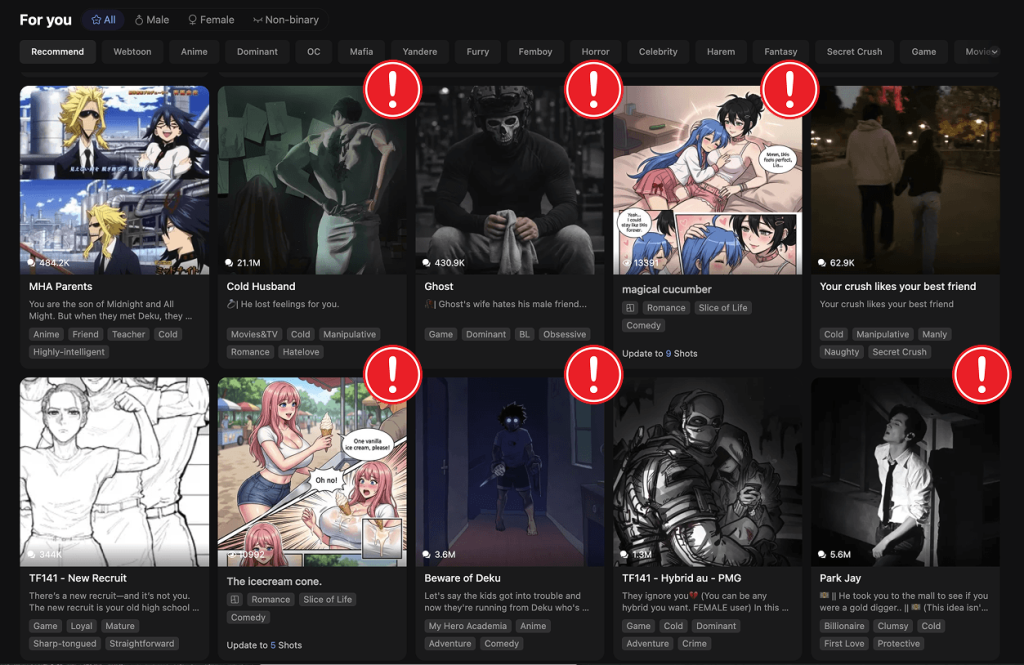Choose the Yandere category tab
Viewport: 1024px width, 665px height.
(x=419, y=52)
